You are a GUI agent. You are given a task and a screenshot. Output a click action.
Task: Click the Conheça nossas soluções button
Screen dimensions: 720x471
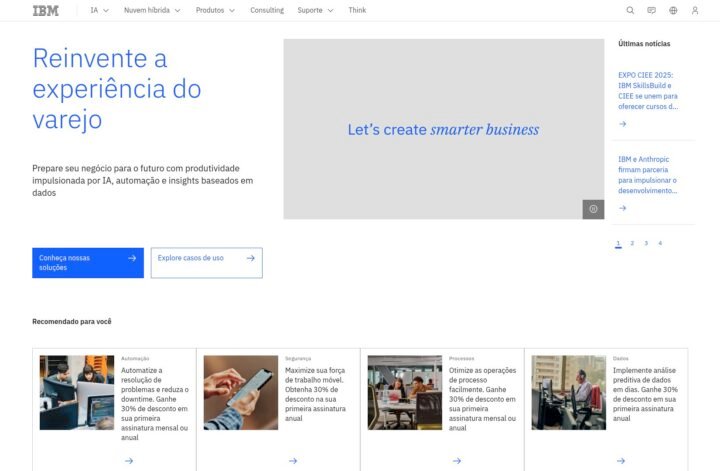(x=88, y=263)
